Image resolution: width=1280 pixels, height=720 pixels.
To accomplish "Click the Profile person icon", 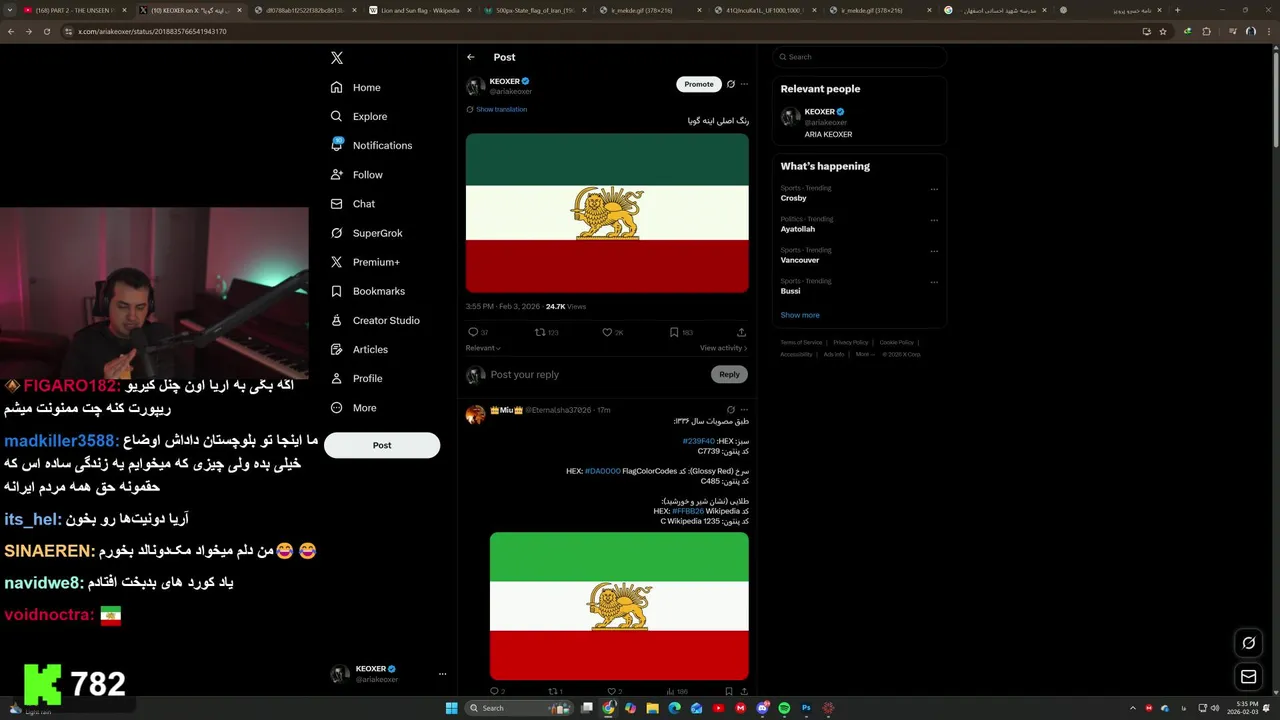I will pyautogui.click(x=337, y=378).
